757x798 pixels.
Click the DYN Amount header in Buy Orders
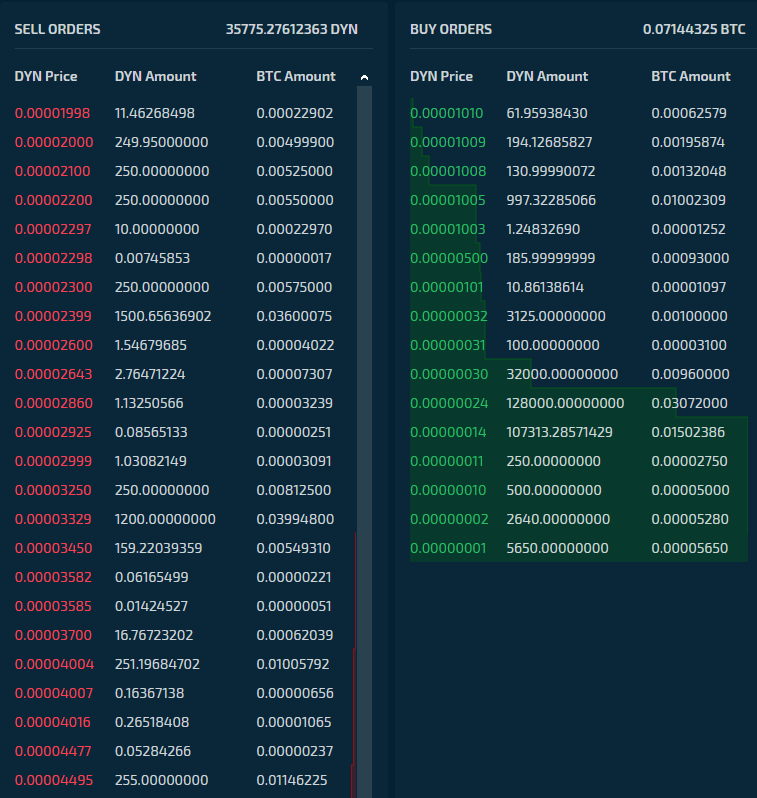point(547,76)
